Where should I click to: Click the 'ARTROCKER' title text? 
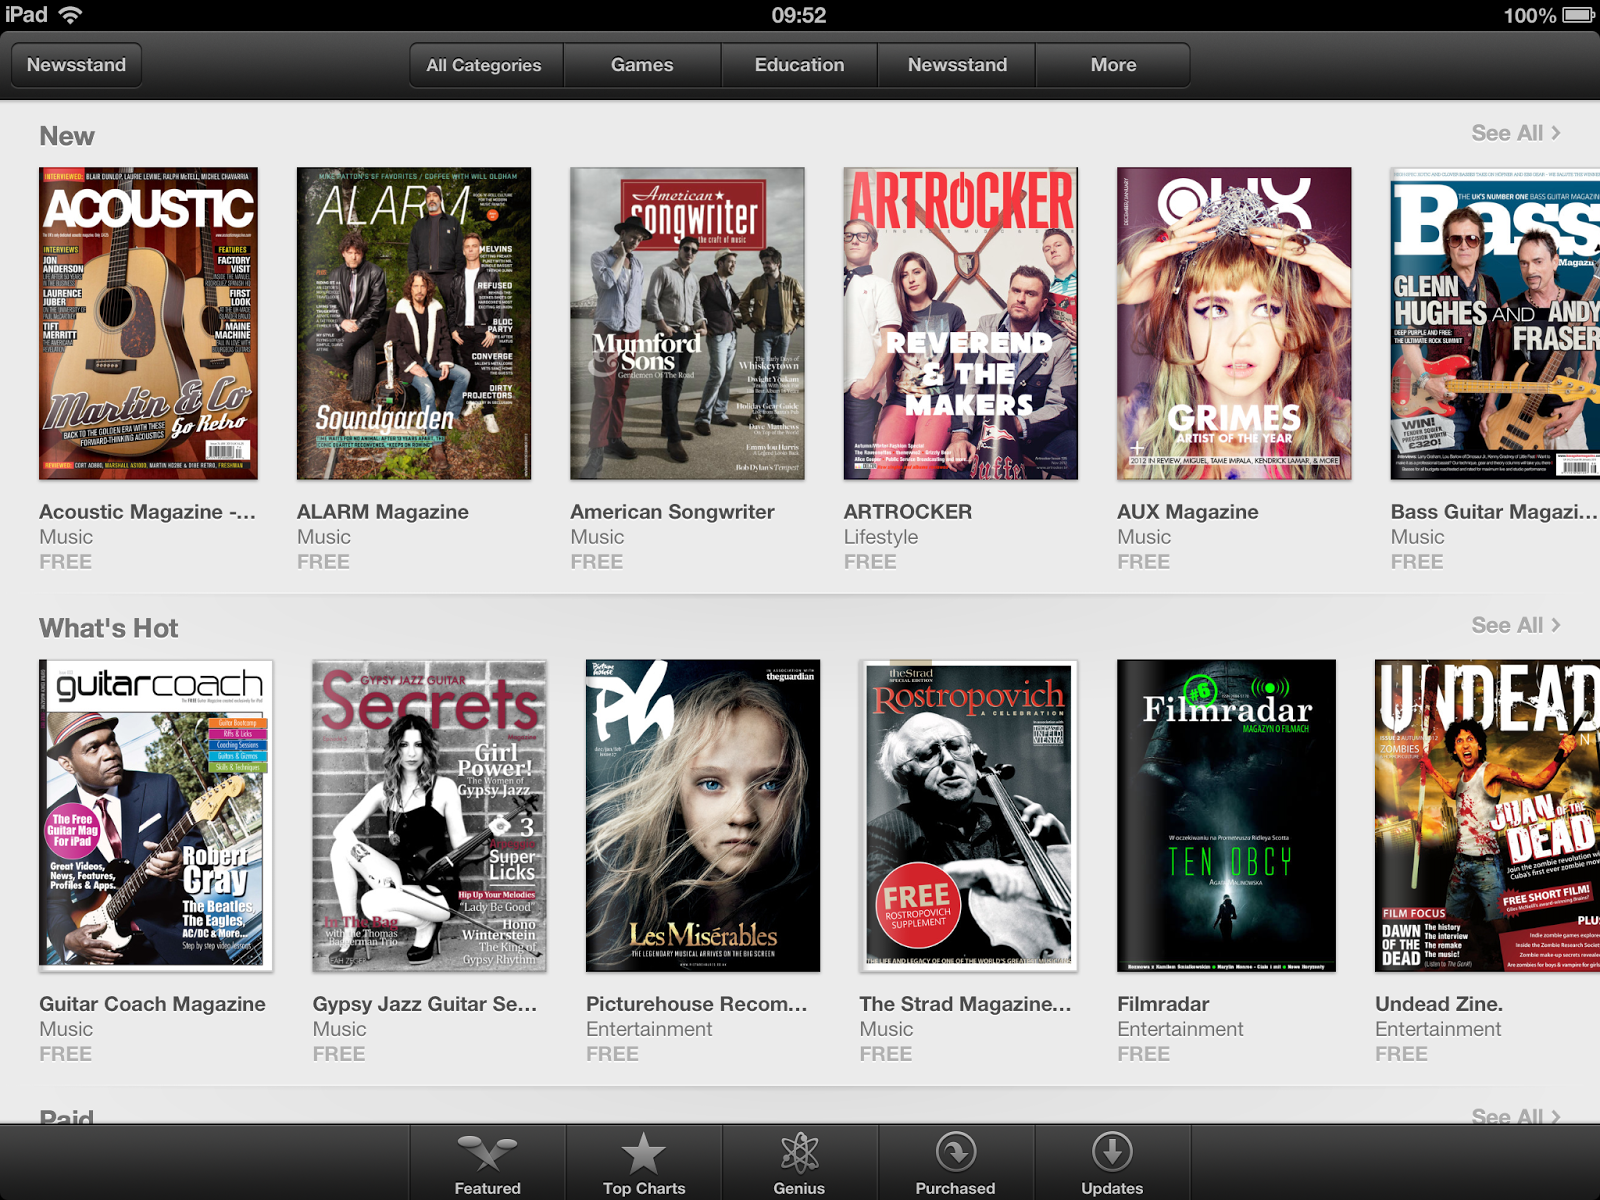[x=908, y=512]
